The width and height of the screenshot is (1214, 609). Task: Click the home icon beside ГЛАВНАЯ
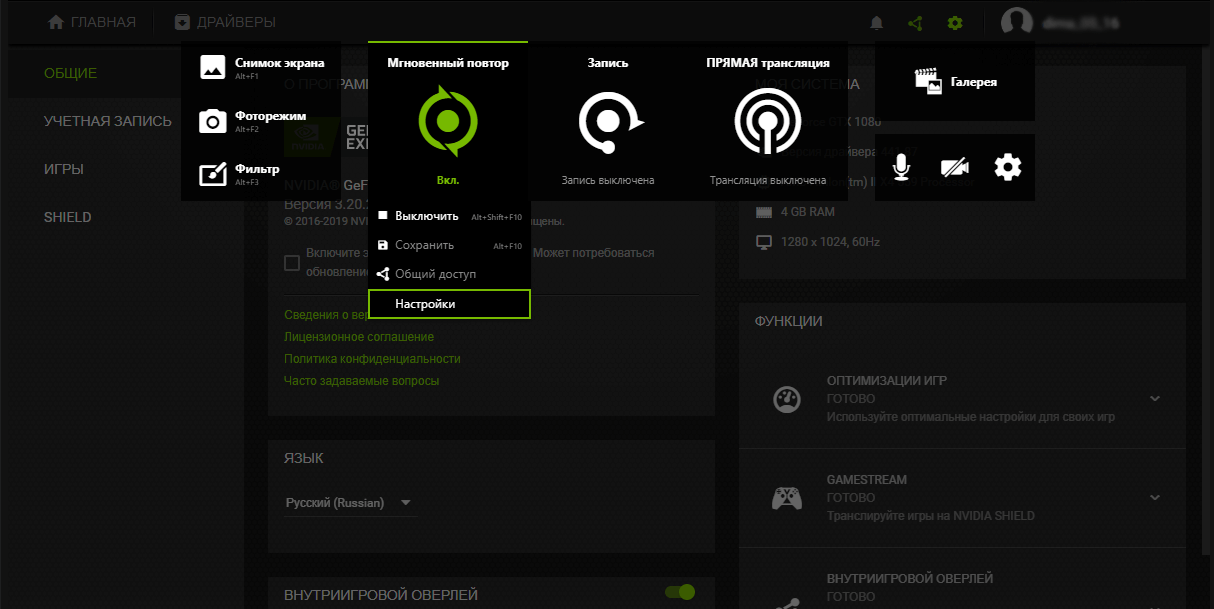pyautogui.click(x=56, y=22)
